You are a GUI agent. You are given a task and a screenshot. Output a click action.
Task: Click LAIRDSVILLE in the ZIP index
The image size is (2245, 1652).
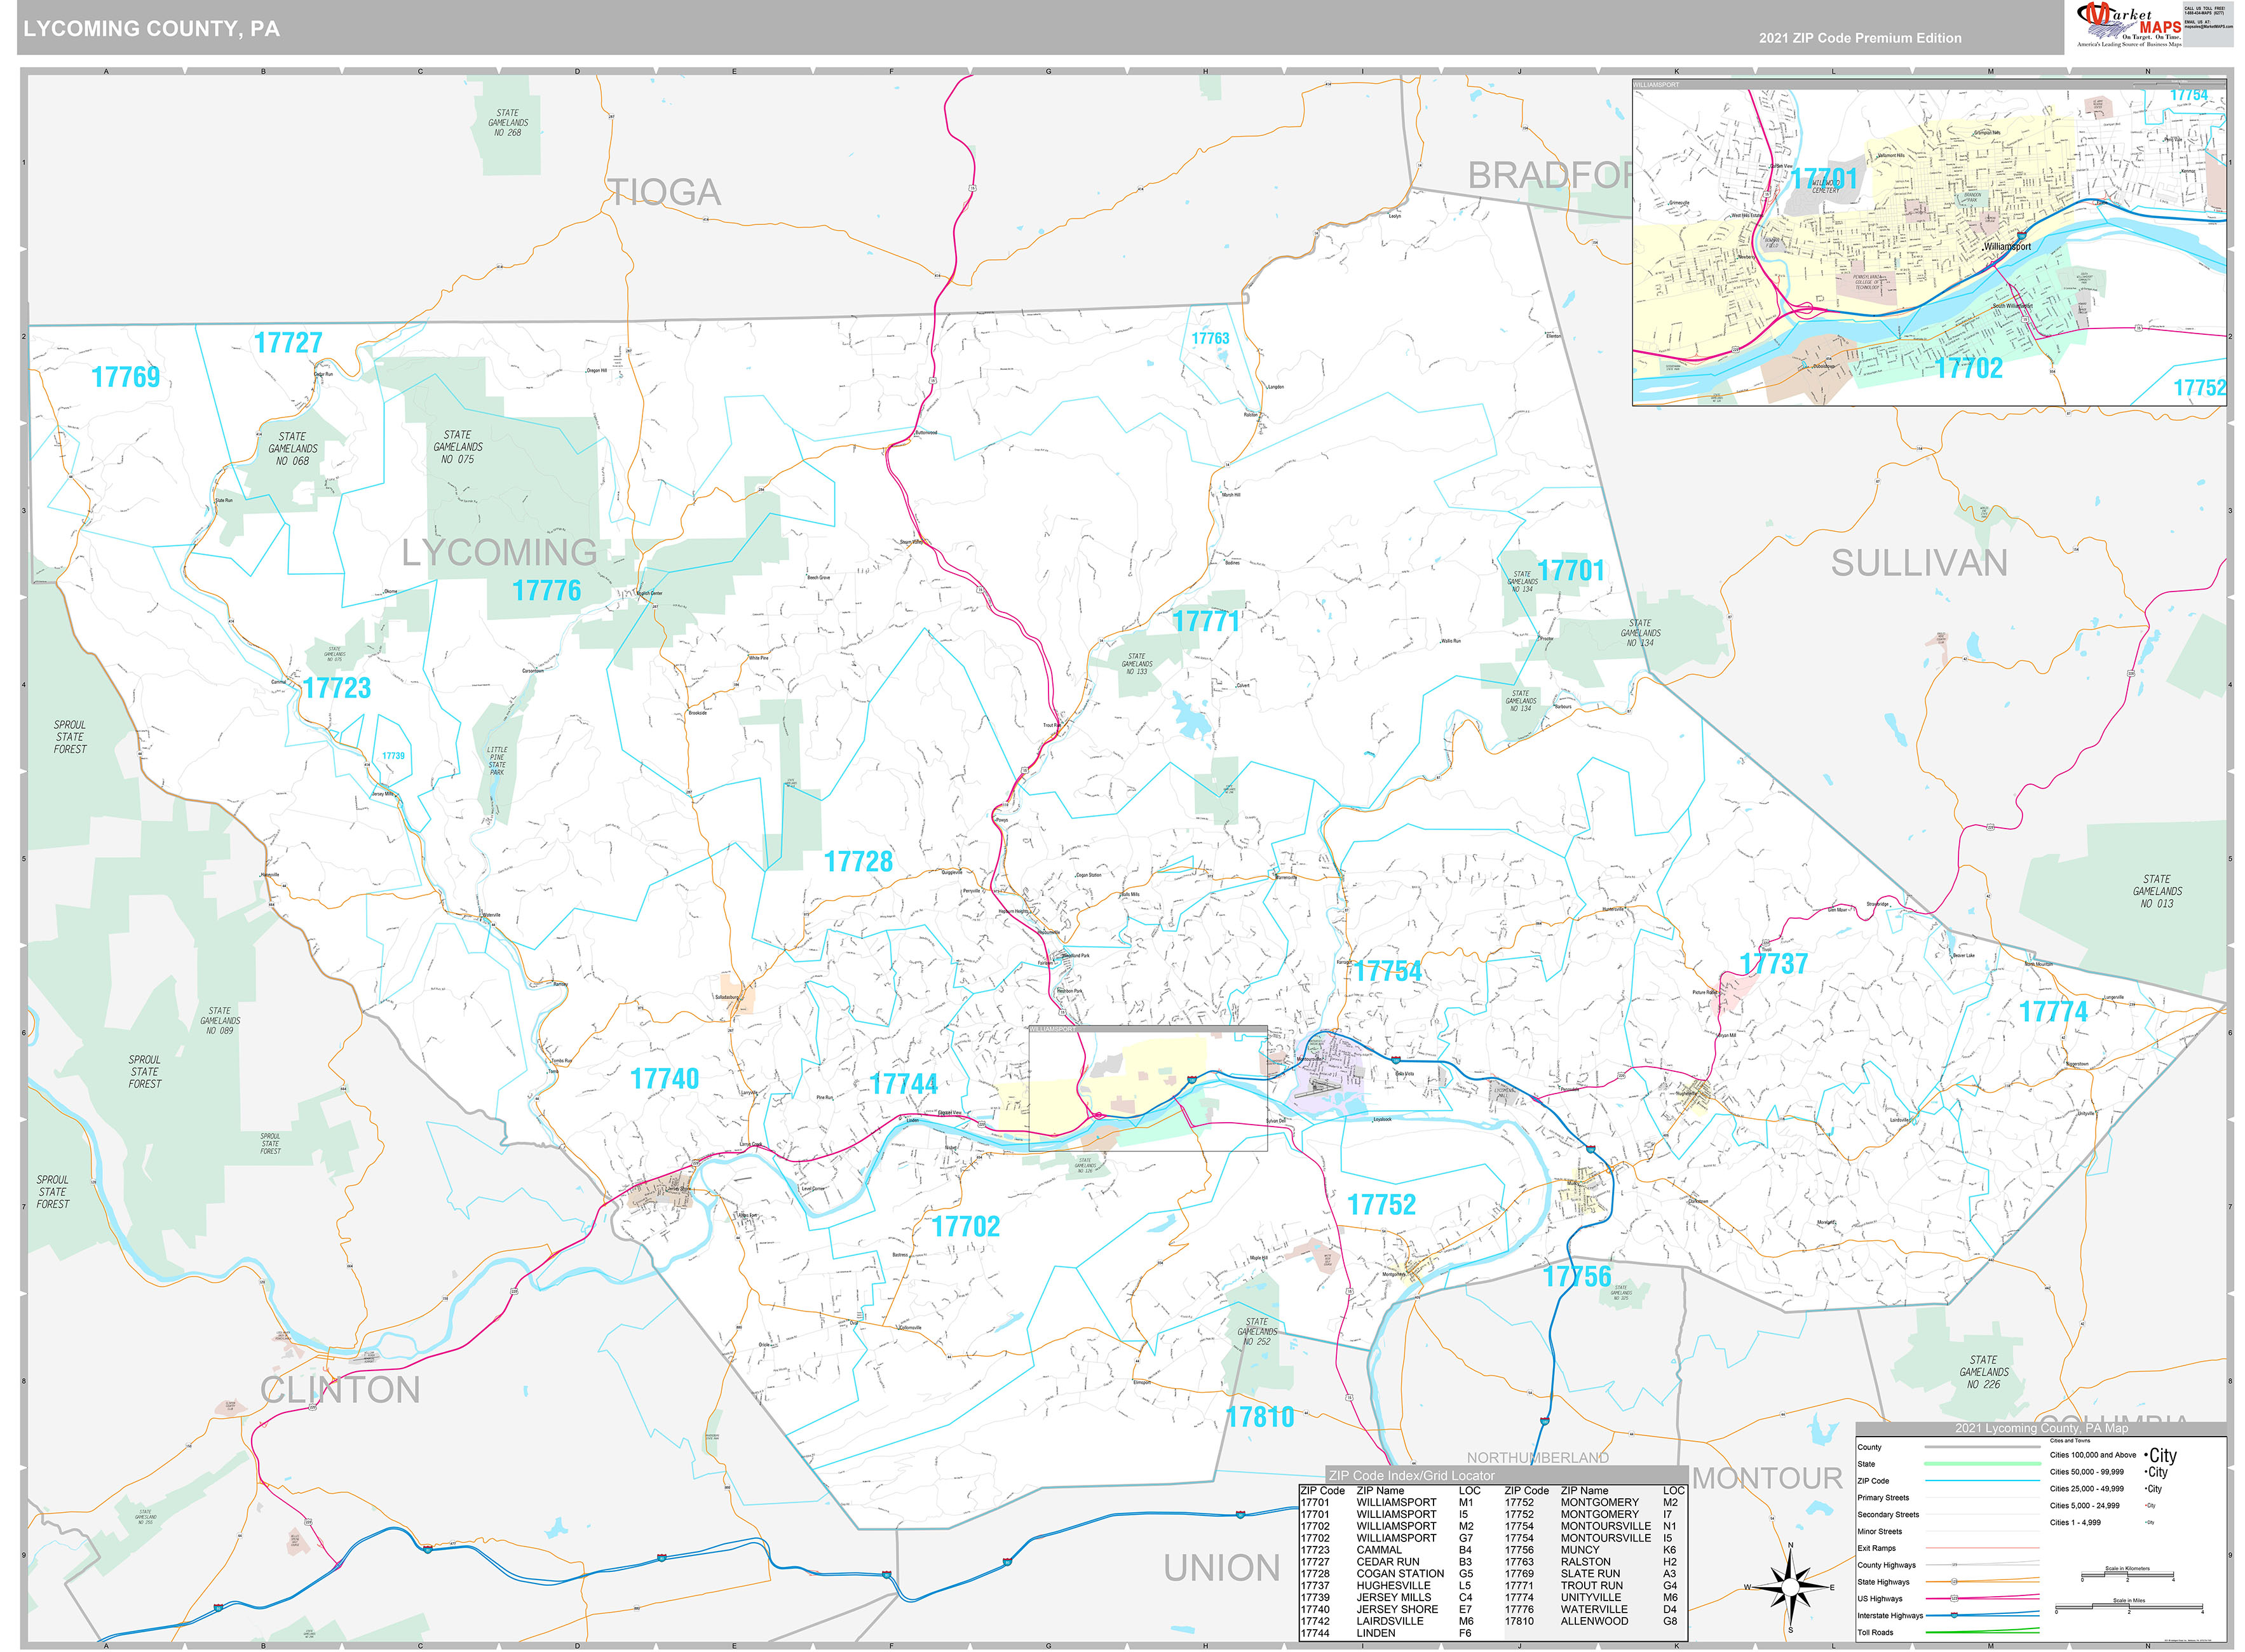(x=1390, y=1621)
